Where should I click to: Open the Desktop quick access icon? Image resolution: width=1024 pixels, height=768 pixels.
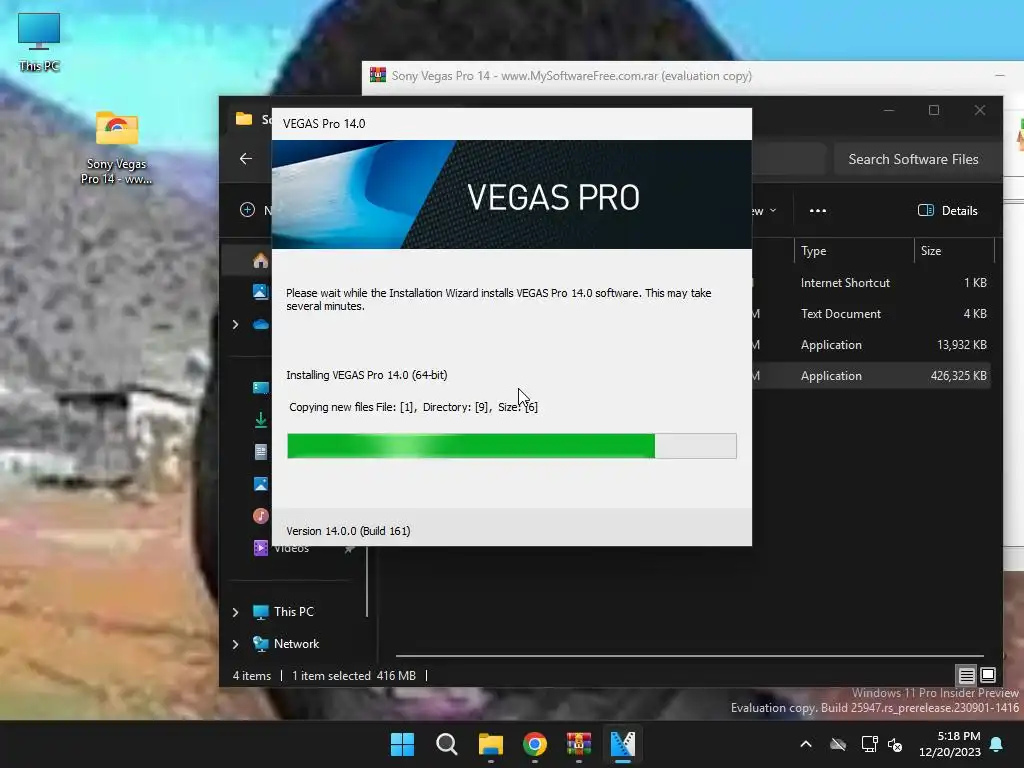(x=261, y=388)
